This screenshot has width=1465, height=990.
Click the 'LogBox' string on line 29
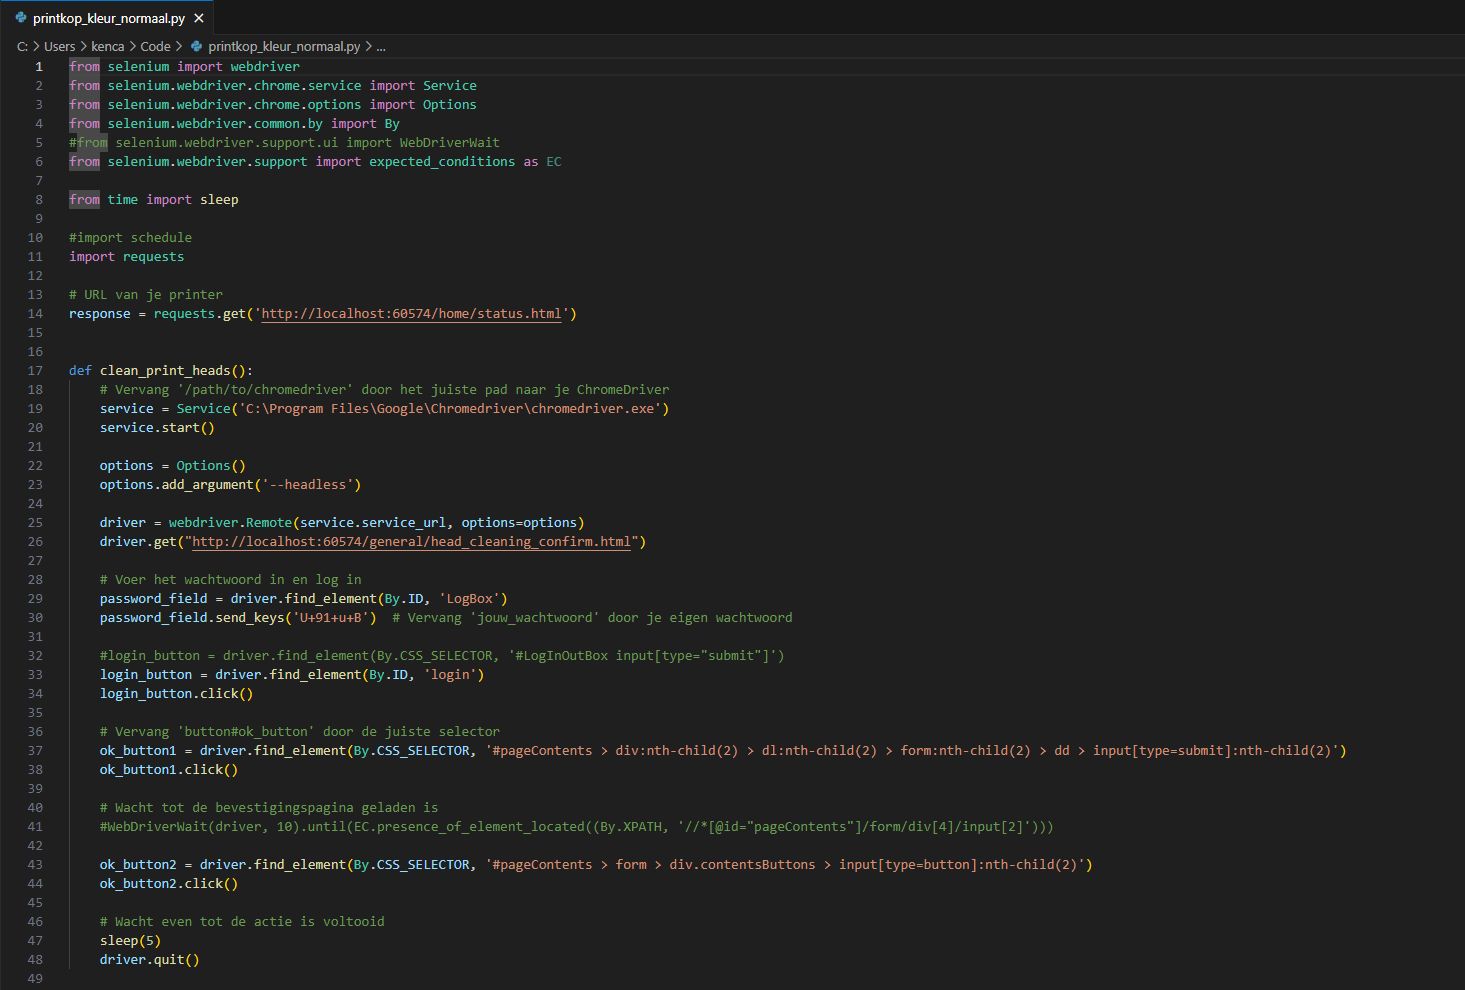[x=469, y=599]
